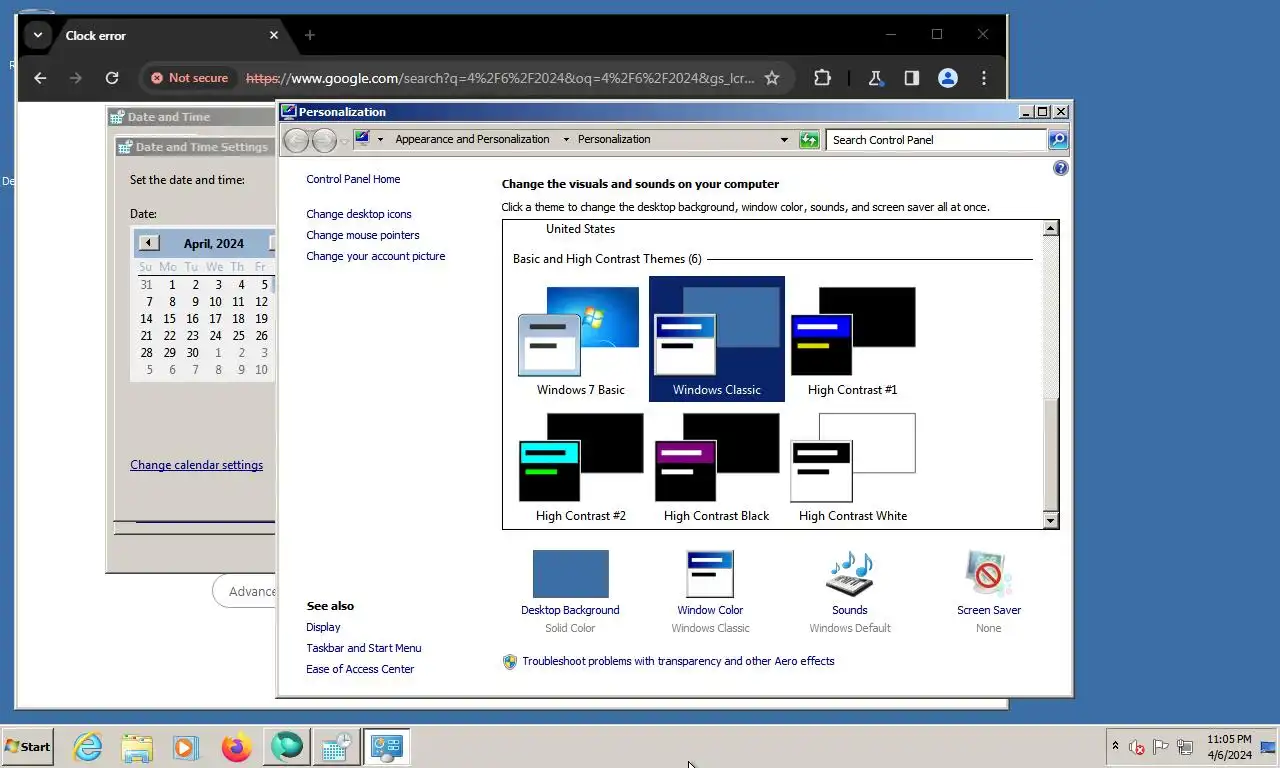Viewport: 1280px width, 768px height.
Task: Launch Windows Media Player from taskbar
Action: click(186, 747)
